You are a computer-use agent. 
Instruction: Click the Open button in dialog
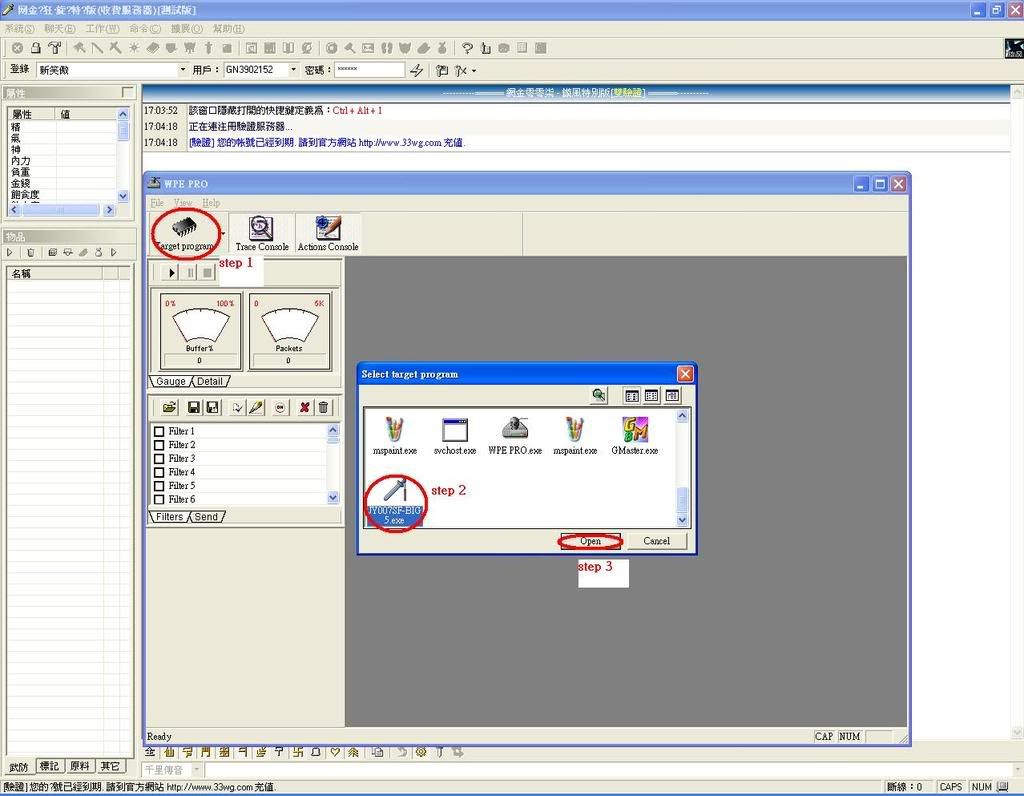[590, 541]
